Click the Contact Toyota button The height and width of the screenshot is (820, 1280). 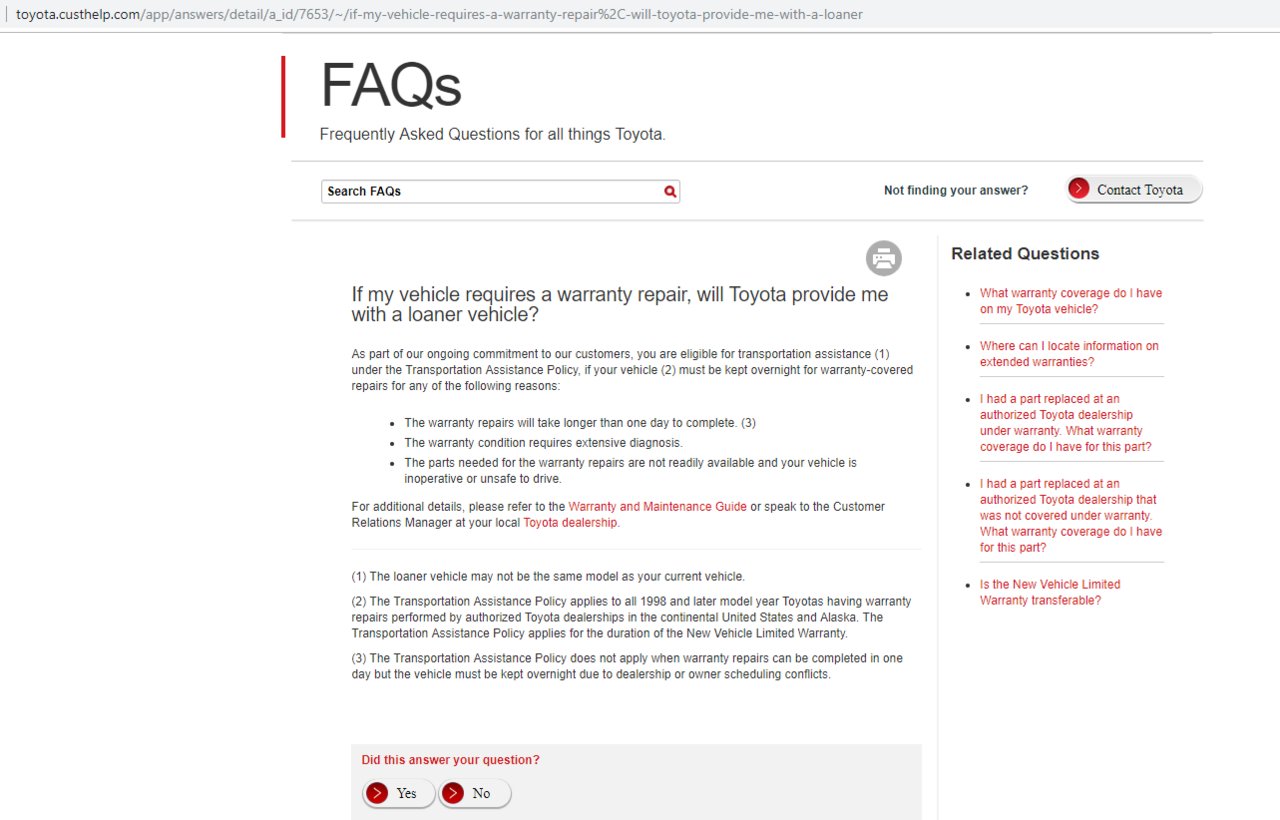(1134, 189)
